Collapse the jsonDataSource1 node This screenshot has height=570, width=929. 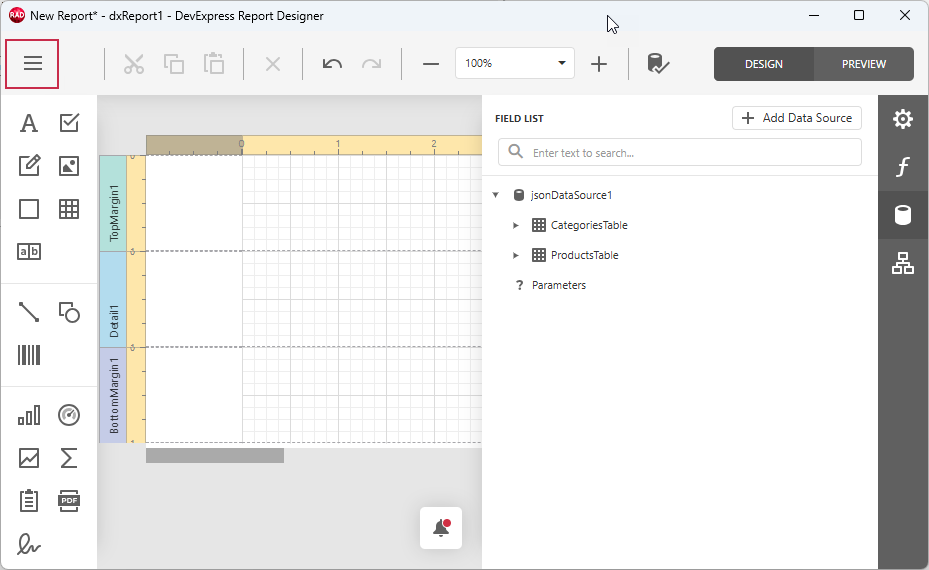[x=496, y=195]
